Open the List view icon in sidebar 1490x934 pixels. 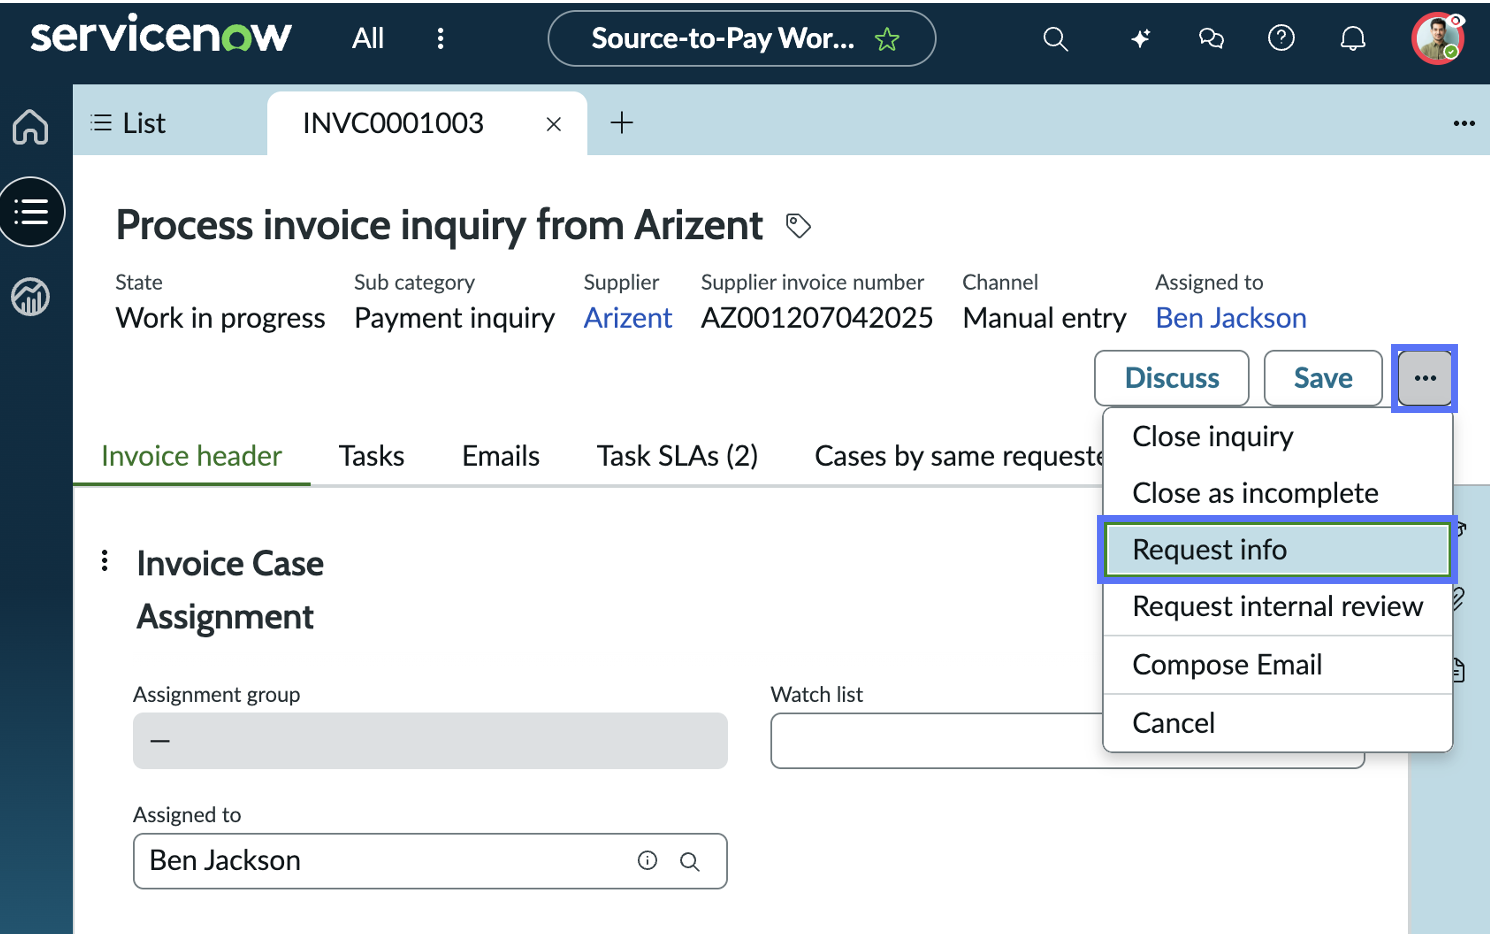(x=32, y=212)
